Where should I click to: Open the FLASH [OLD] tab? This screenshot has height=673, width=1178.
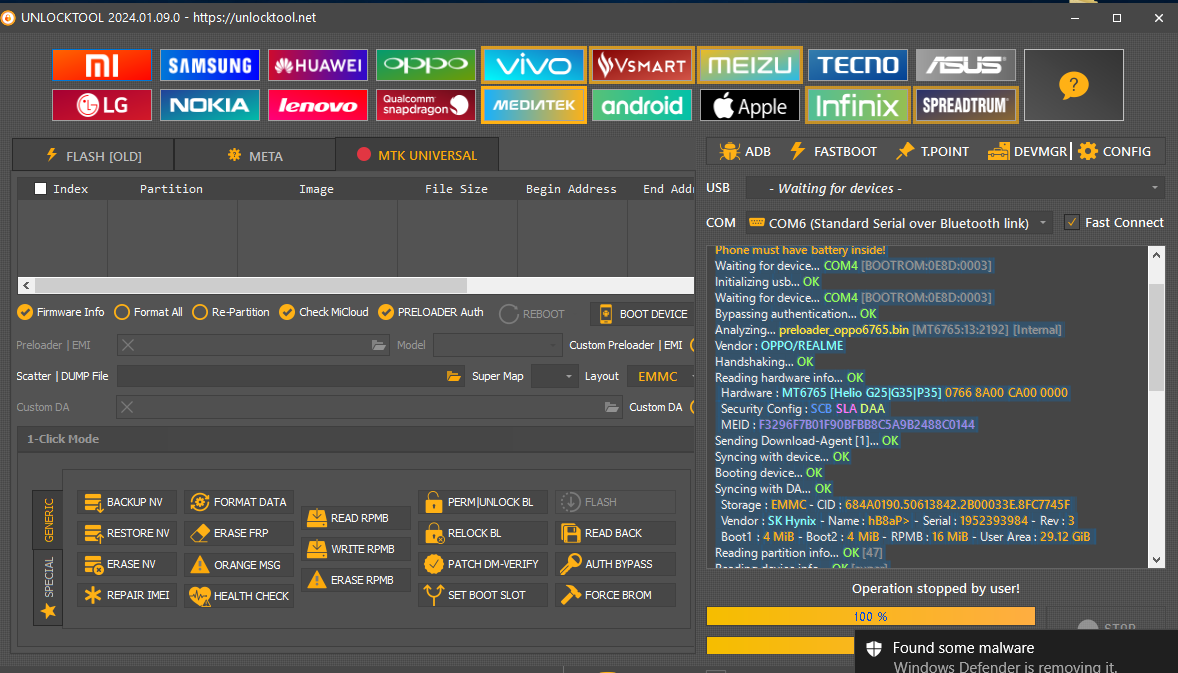(x=93, y=155)
